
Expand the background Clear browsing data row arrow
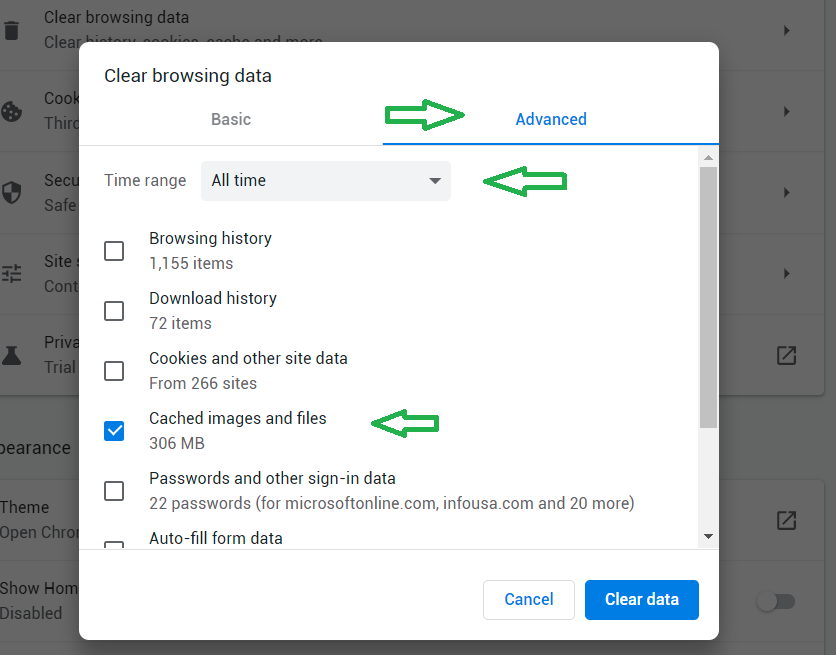coord(786,30)
